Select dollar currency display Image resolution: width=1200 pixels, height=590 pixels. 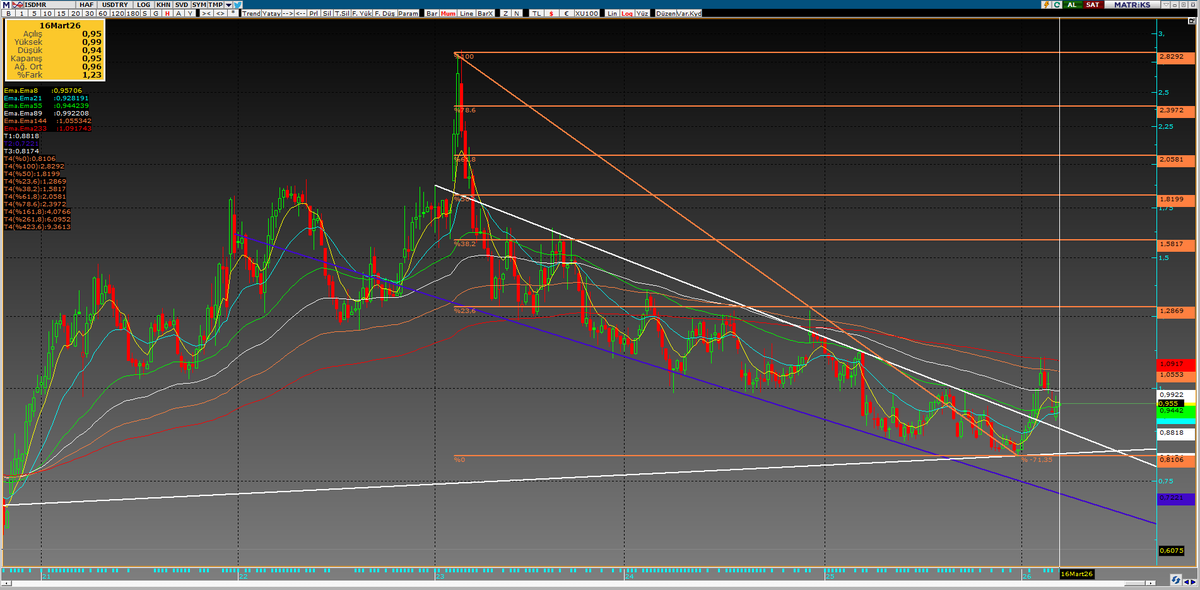click(x=552, y=14)
